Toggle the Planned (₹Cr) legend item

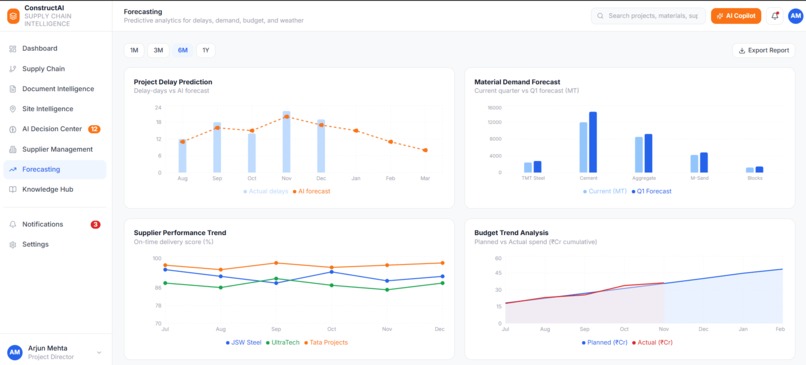604,342
